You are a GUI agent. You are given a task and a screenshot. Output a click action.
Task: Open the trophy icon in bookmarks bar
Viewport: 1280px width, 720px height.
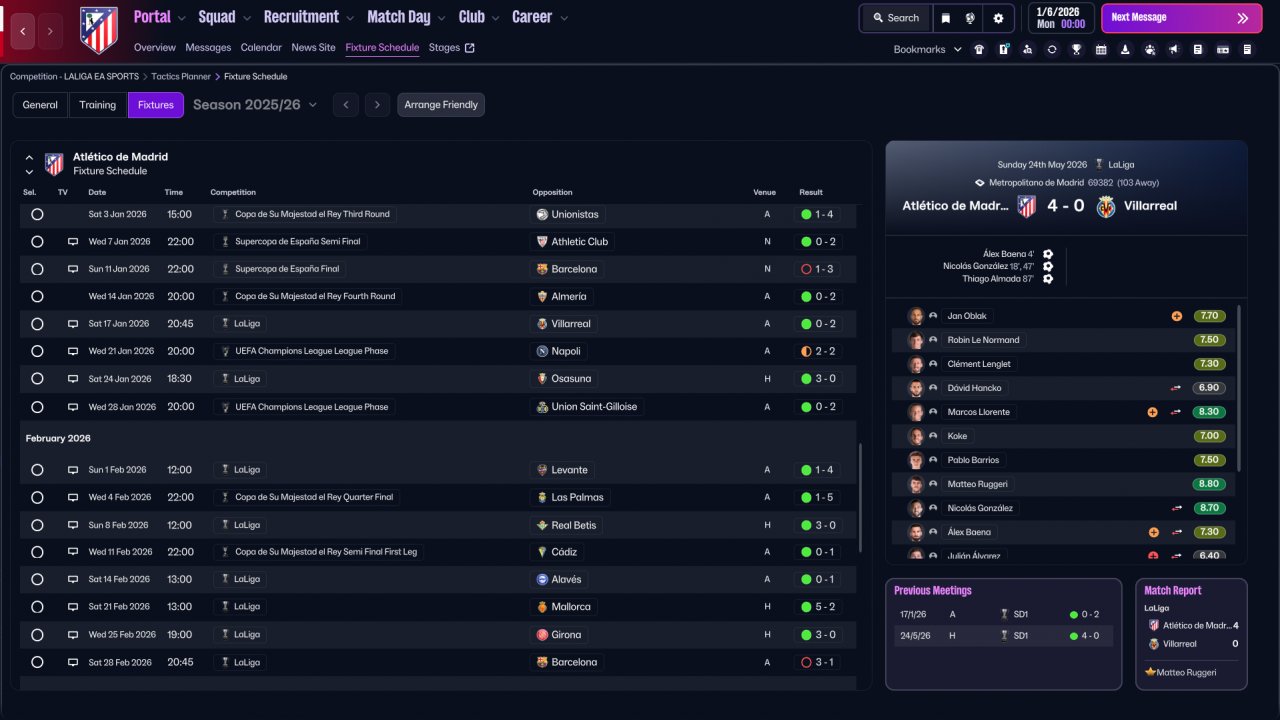point(1076,49)
